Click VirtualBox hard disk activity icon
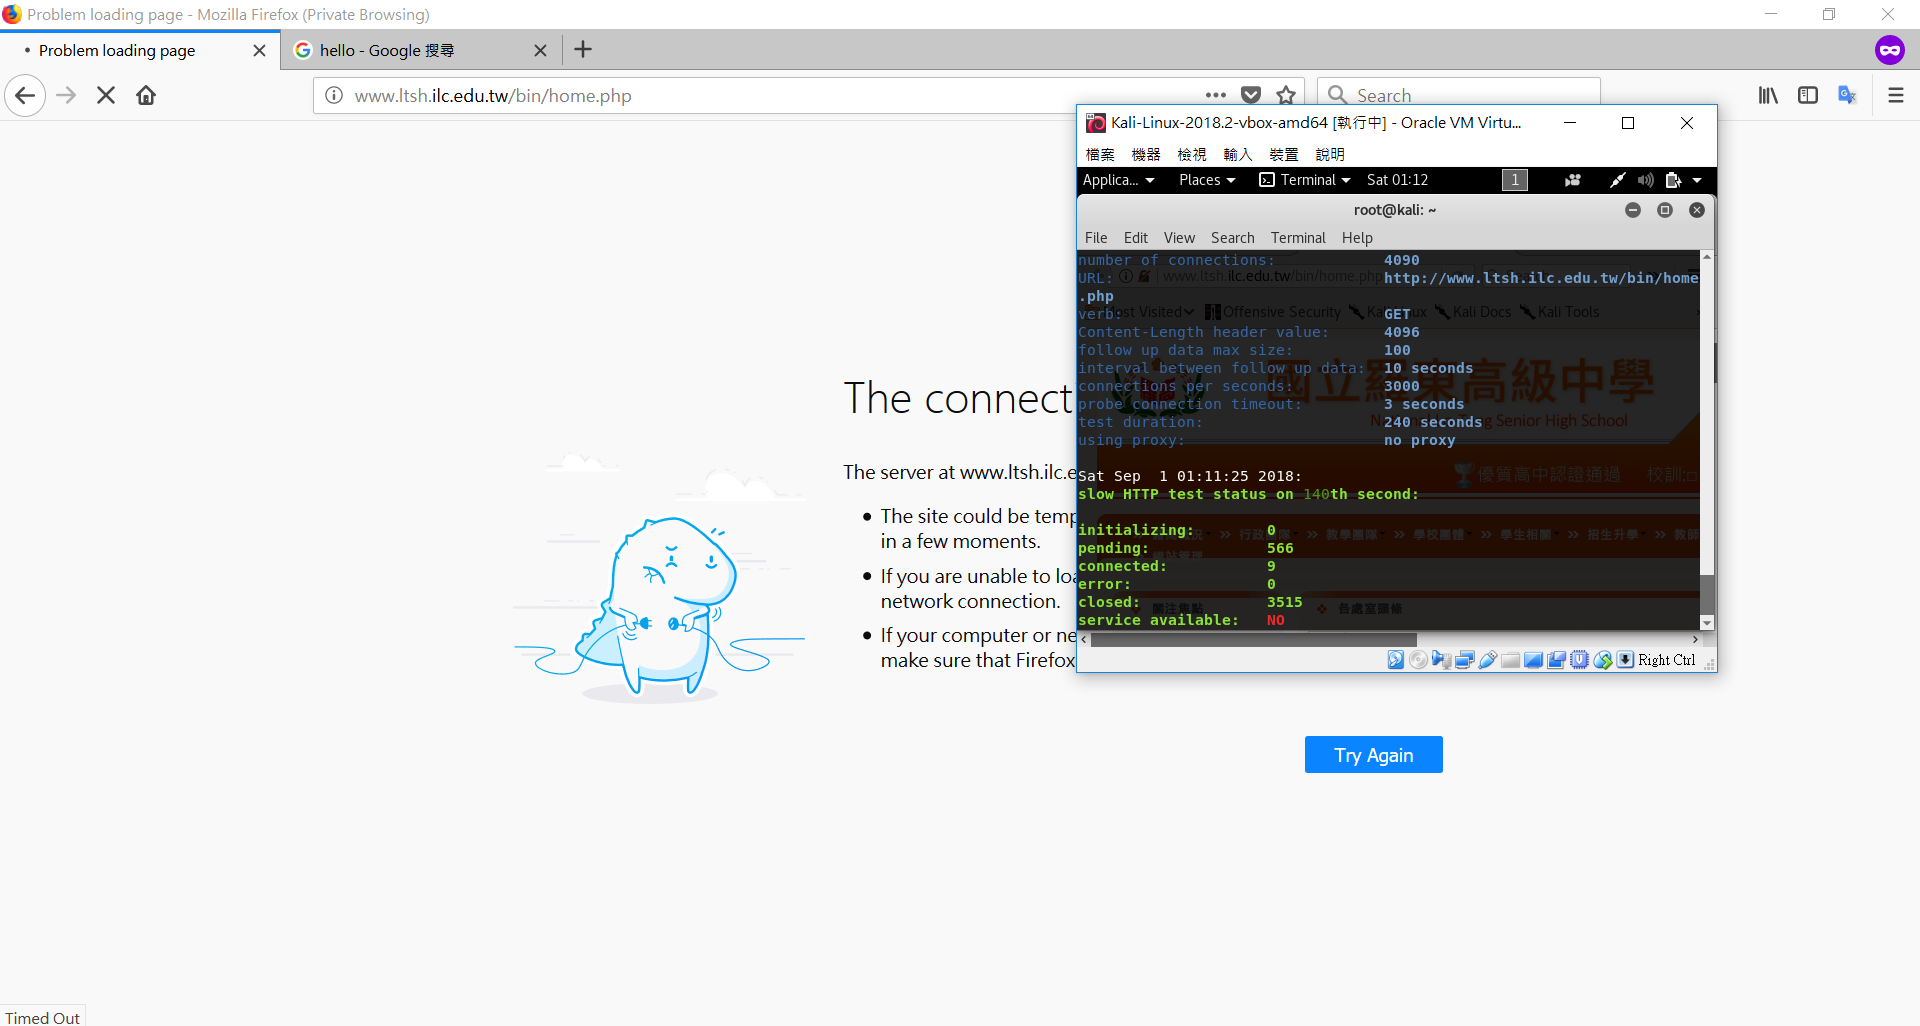Viewport: 1920px width, 1026px height. pos(1396,660)
